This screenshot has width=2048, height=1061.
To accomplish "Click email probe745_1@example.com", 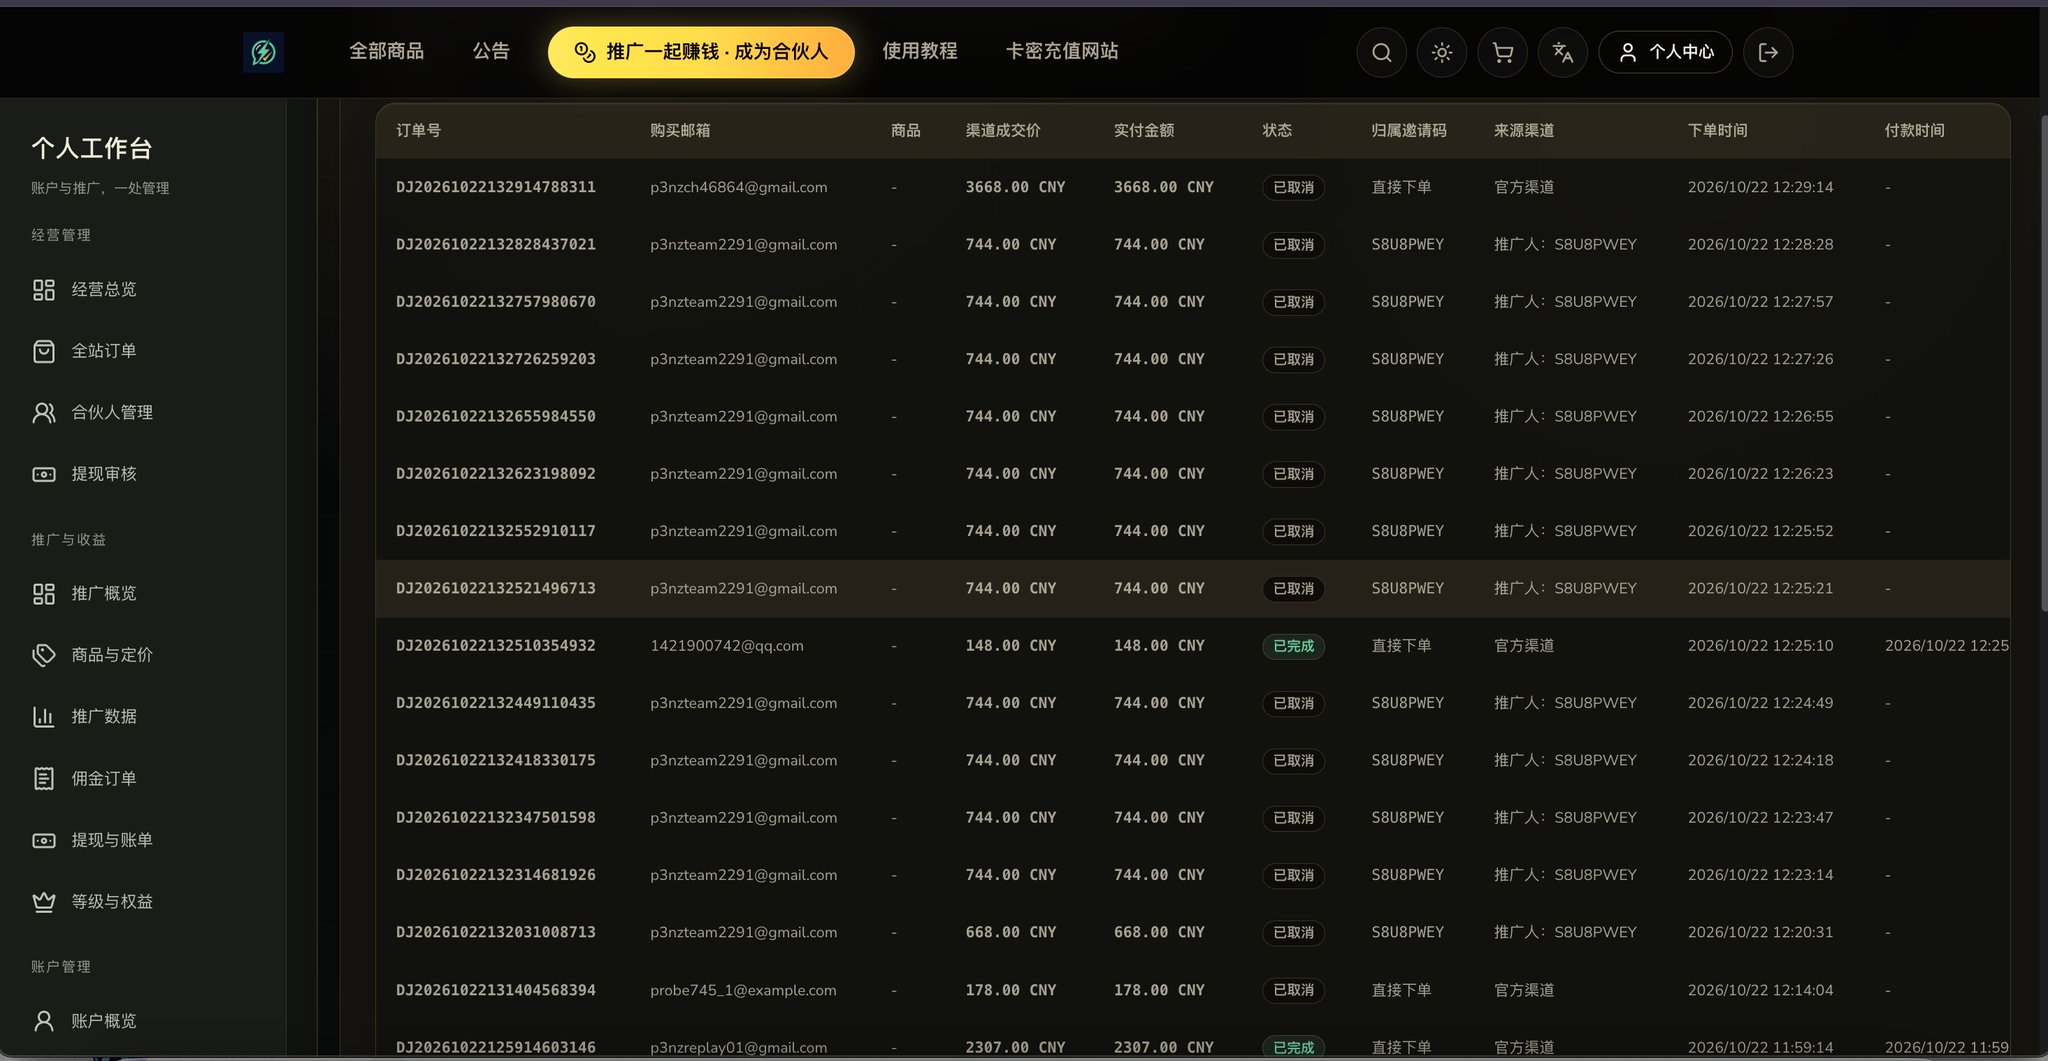I will coord(743,990).
